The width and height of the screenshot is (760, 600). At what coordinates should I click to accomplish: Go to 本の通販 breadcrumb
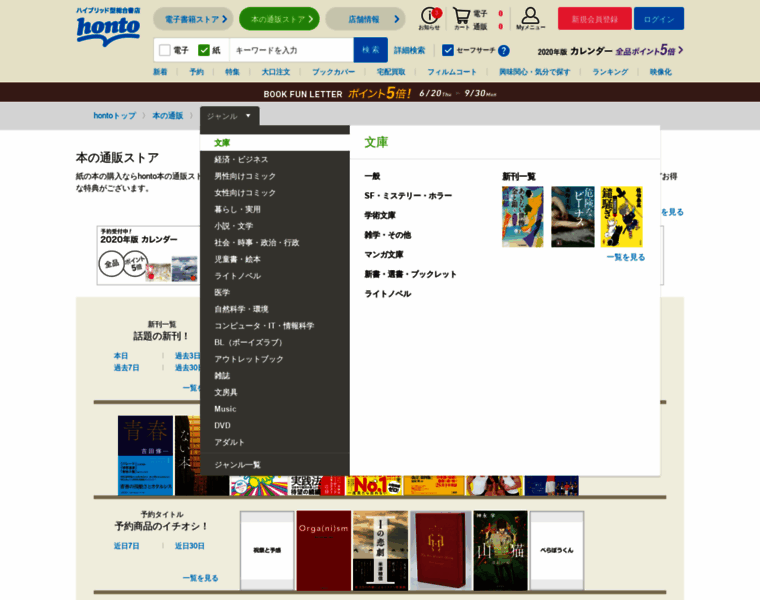(x=168, y=116)
